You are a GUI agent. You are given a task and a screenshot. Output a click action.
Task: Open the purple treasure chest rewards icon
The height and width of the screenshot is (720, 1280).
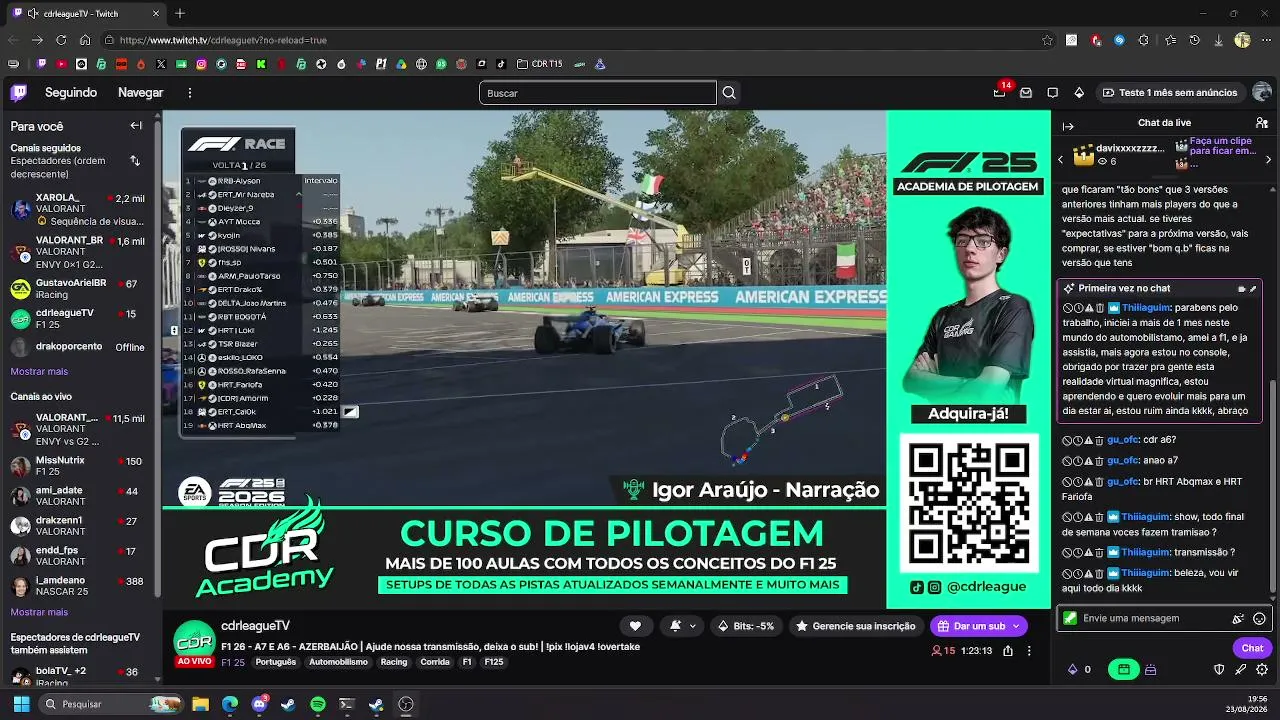point(1150,670)
